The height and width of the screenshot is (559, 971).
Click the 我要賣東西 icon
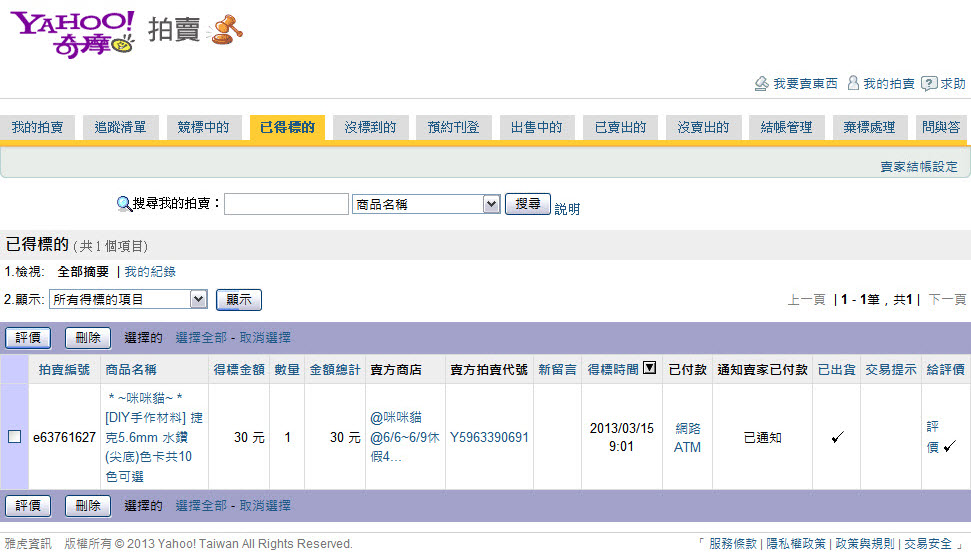(x=762, y=84)
